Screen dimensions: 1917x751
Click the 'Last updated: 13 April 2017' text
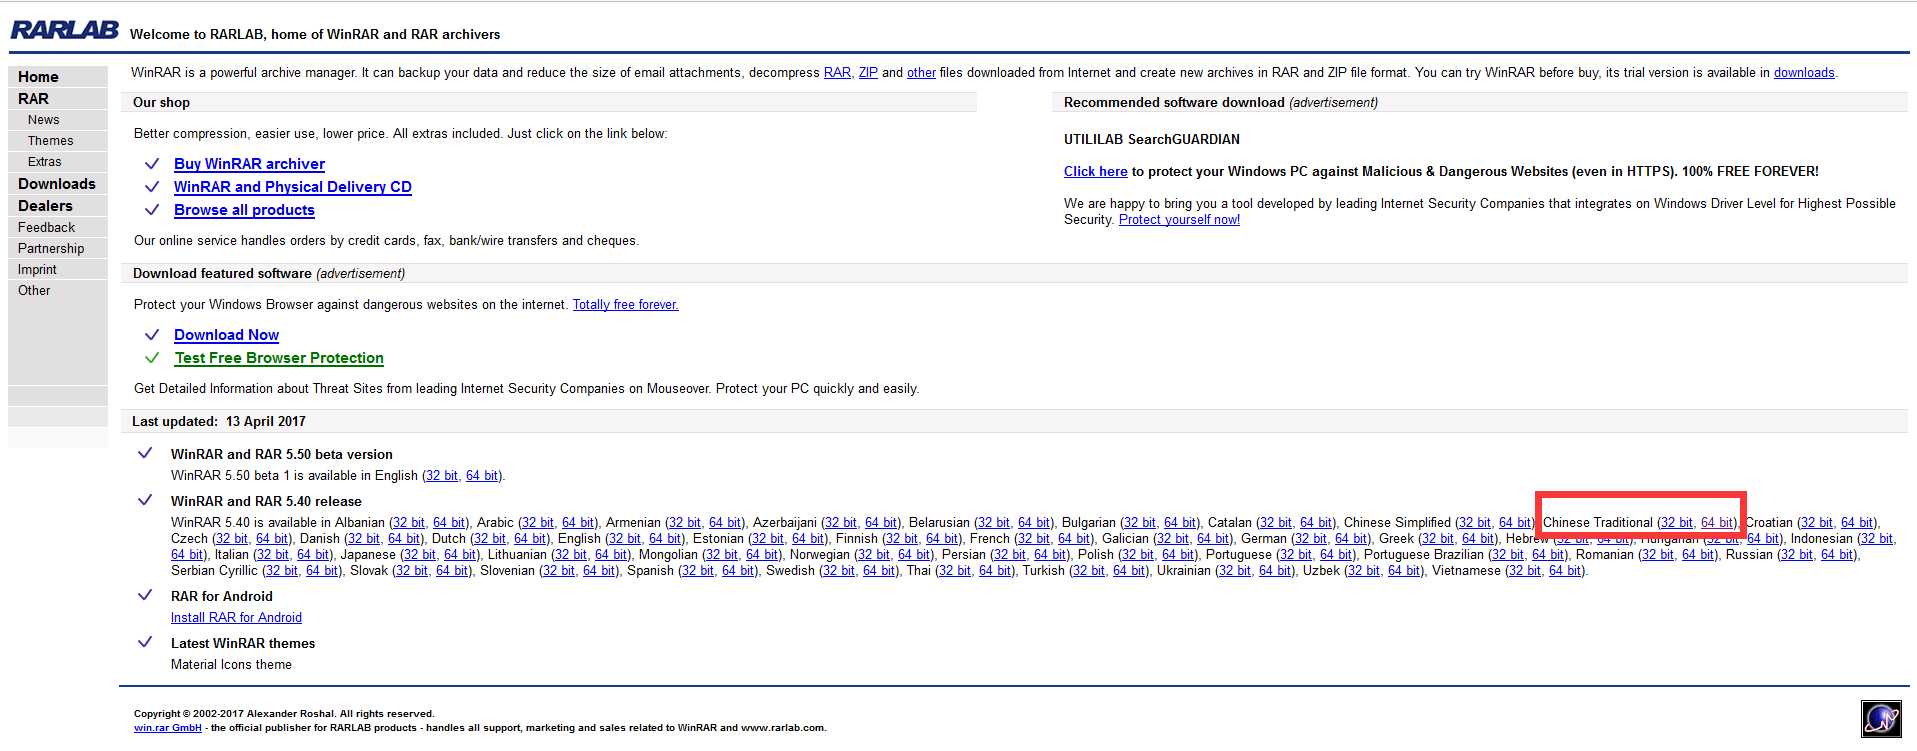219,422
